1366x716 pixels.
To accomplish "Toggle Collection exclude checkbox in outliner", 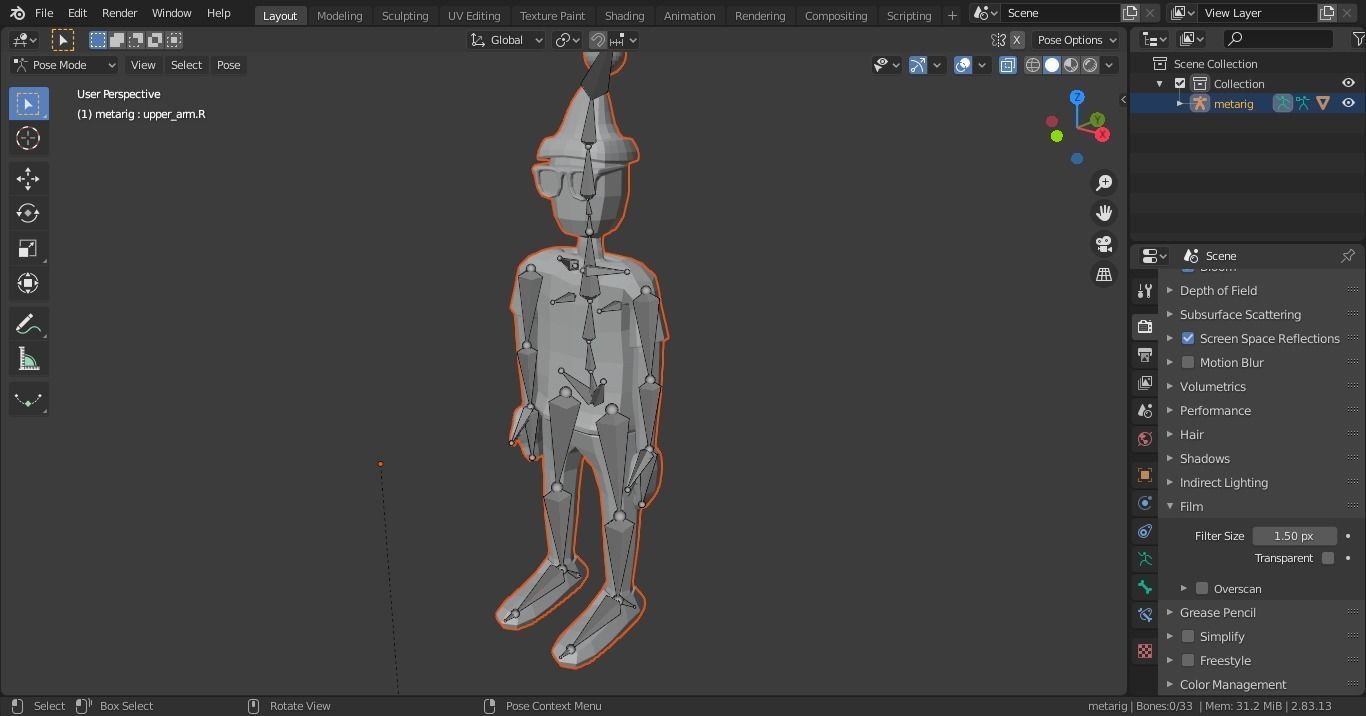I will [1180, 84].
